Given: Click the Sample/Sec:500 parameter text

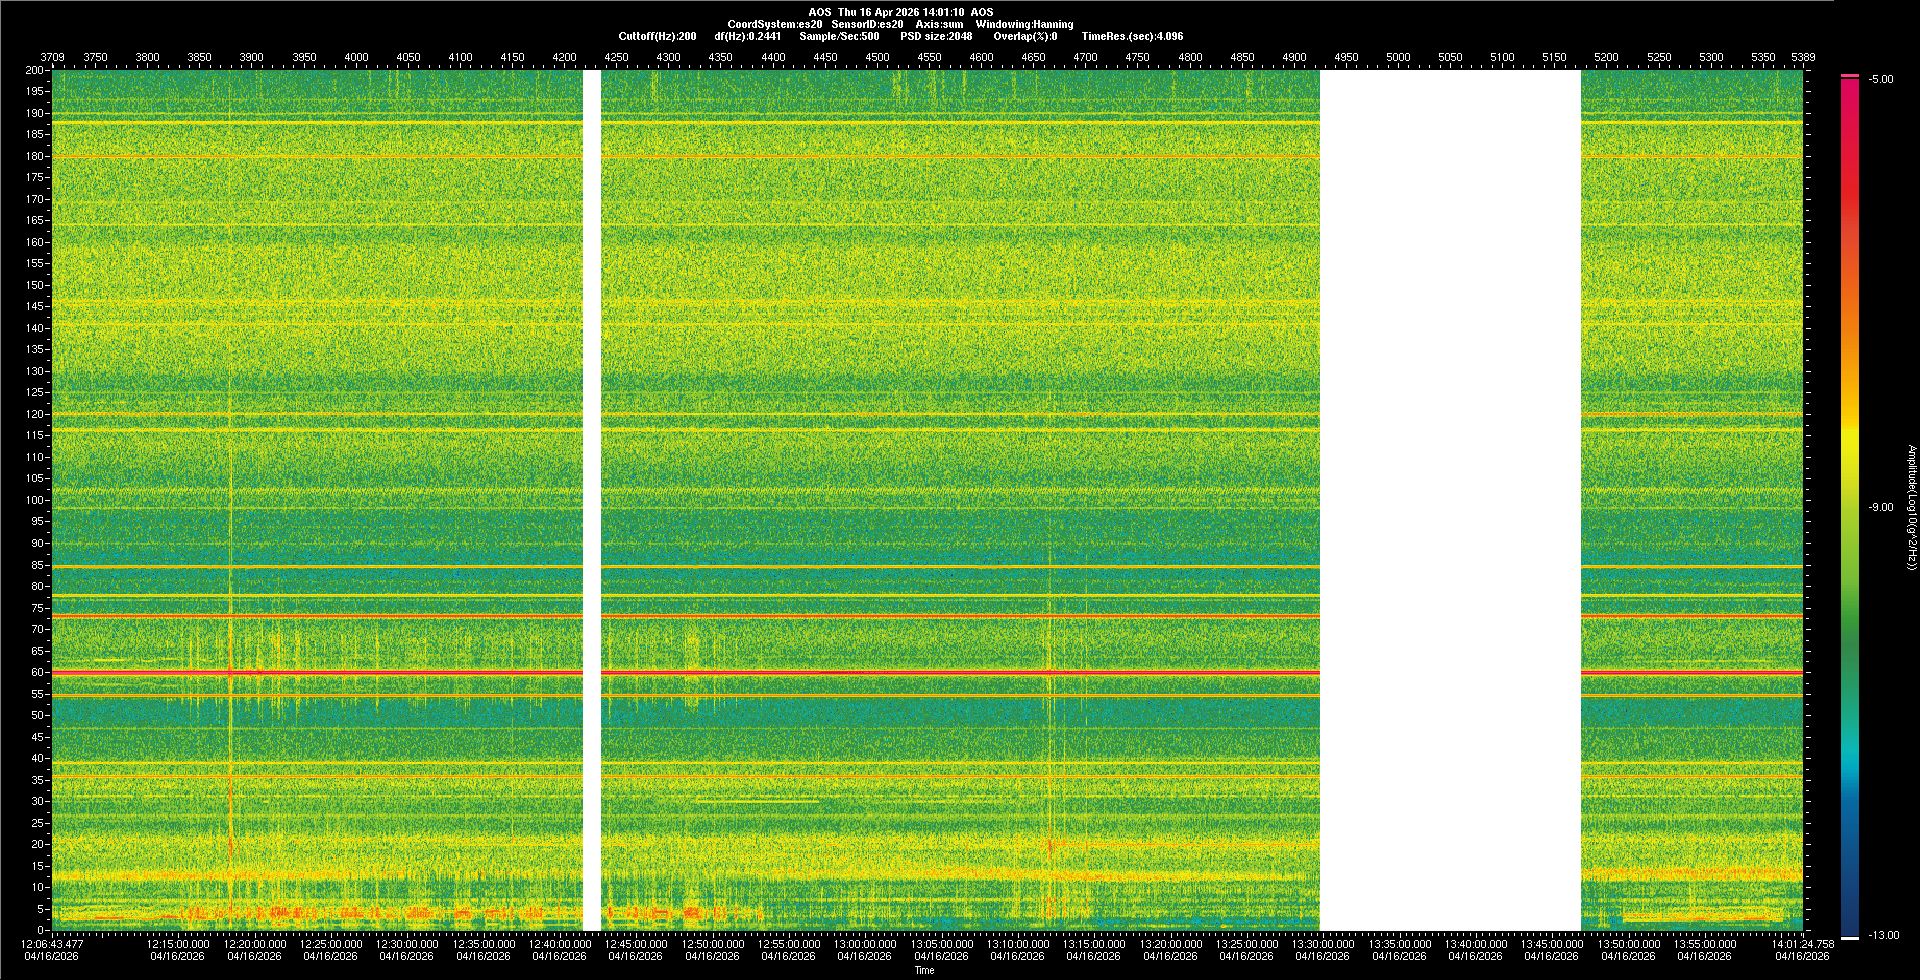Looking at the screenshot, I should click(x=839, y=36).
